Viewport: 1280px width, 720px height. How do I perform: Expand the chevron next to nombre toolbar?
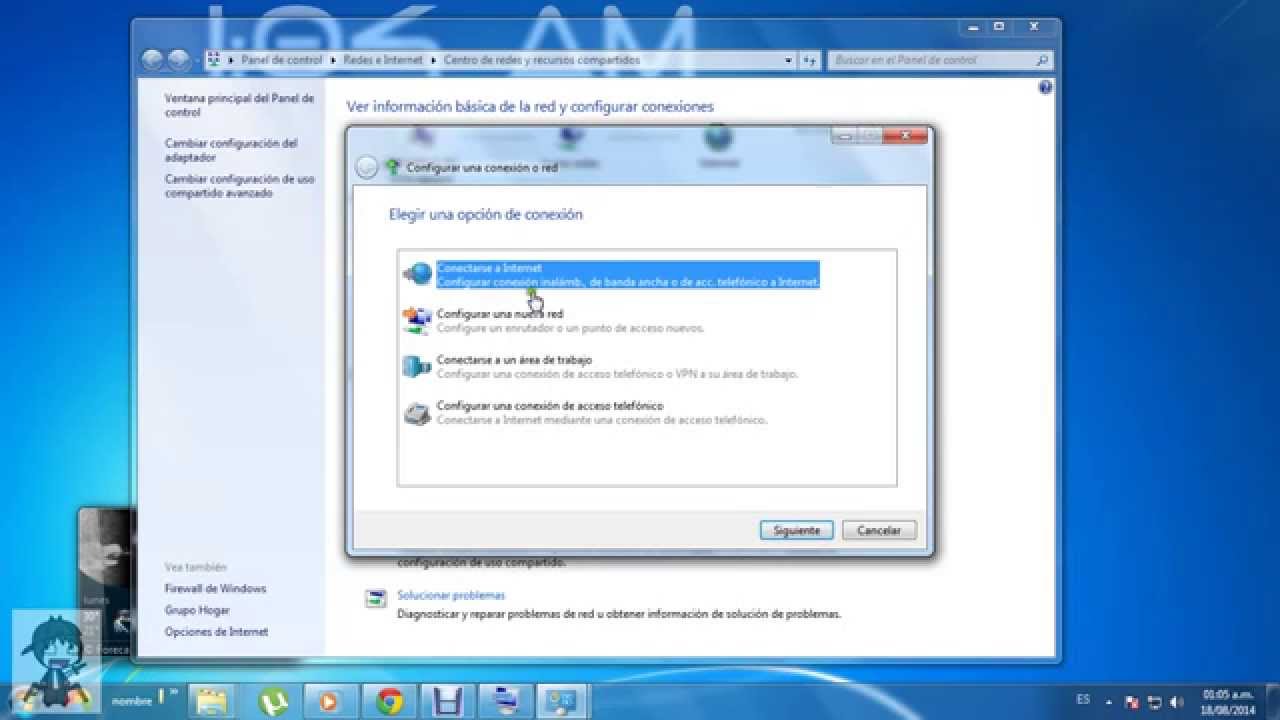(x=173, y=692)
